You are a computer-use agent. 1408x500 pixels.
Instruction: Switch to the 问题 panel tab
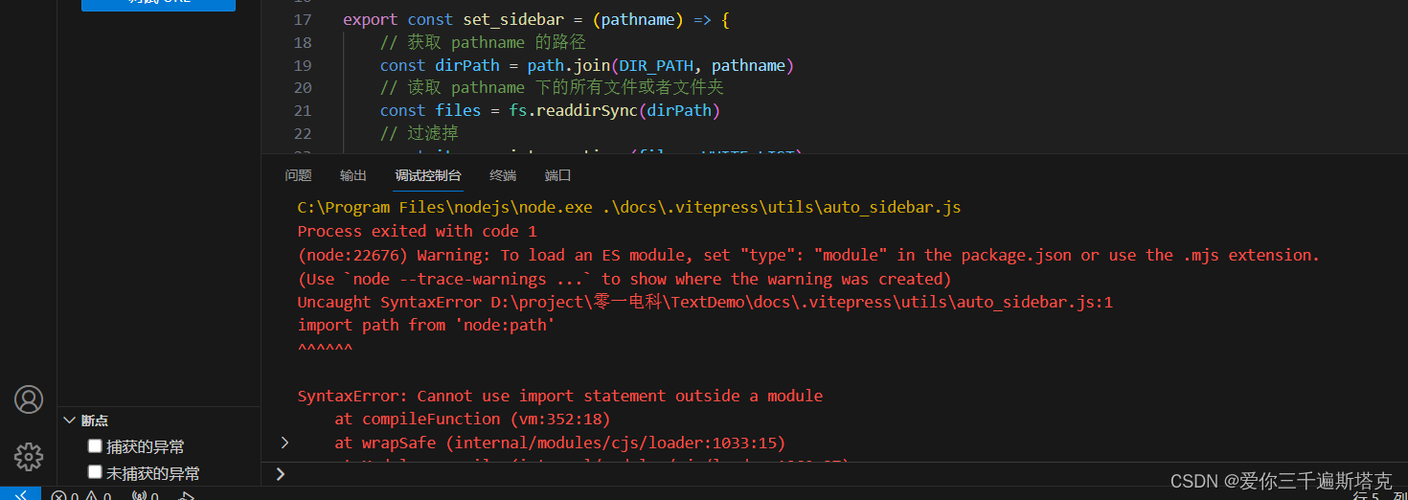[298, 176]
